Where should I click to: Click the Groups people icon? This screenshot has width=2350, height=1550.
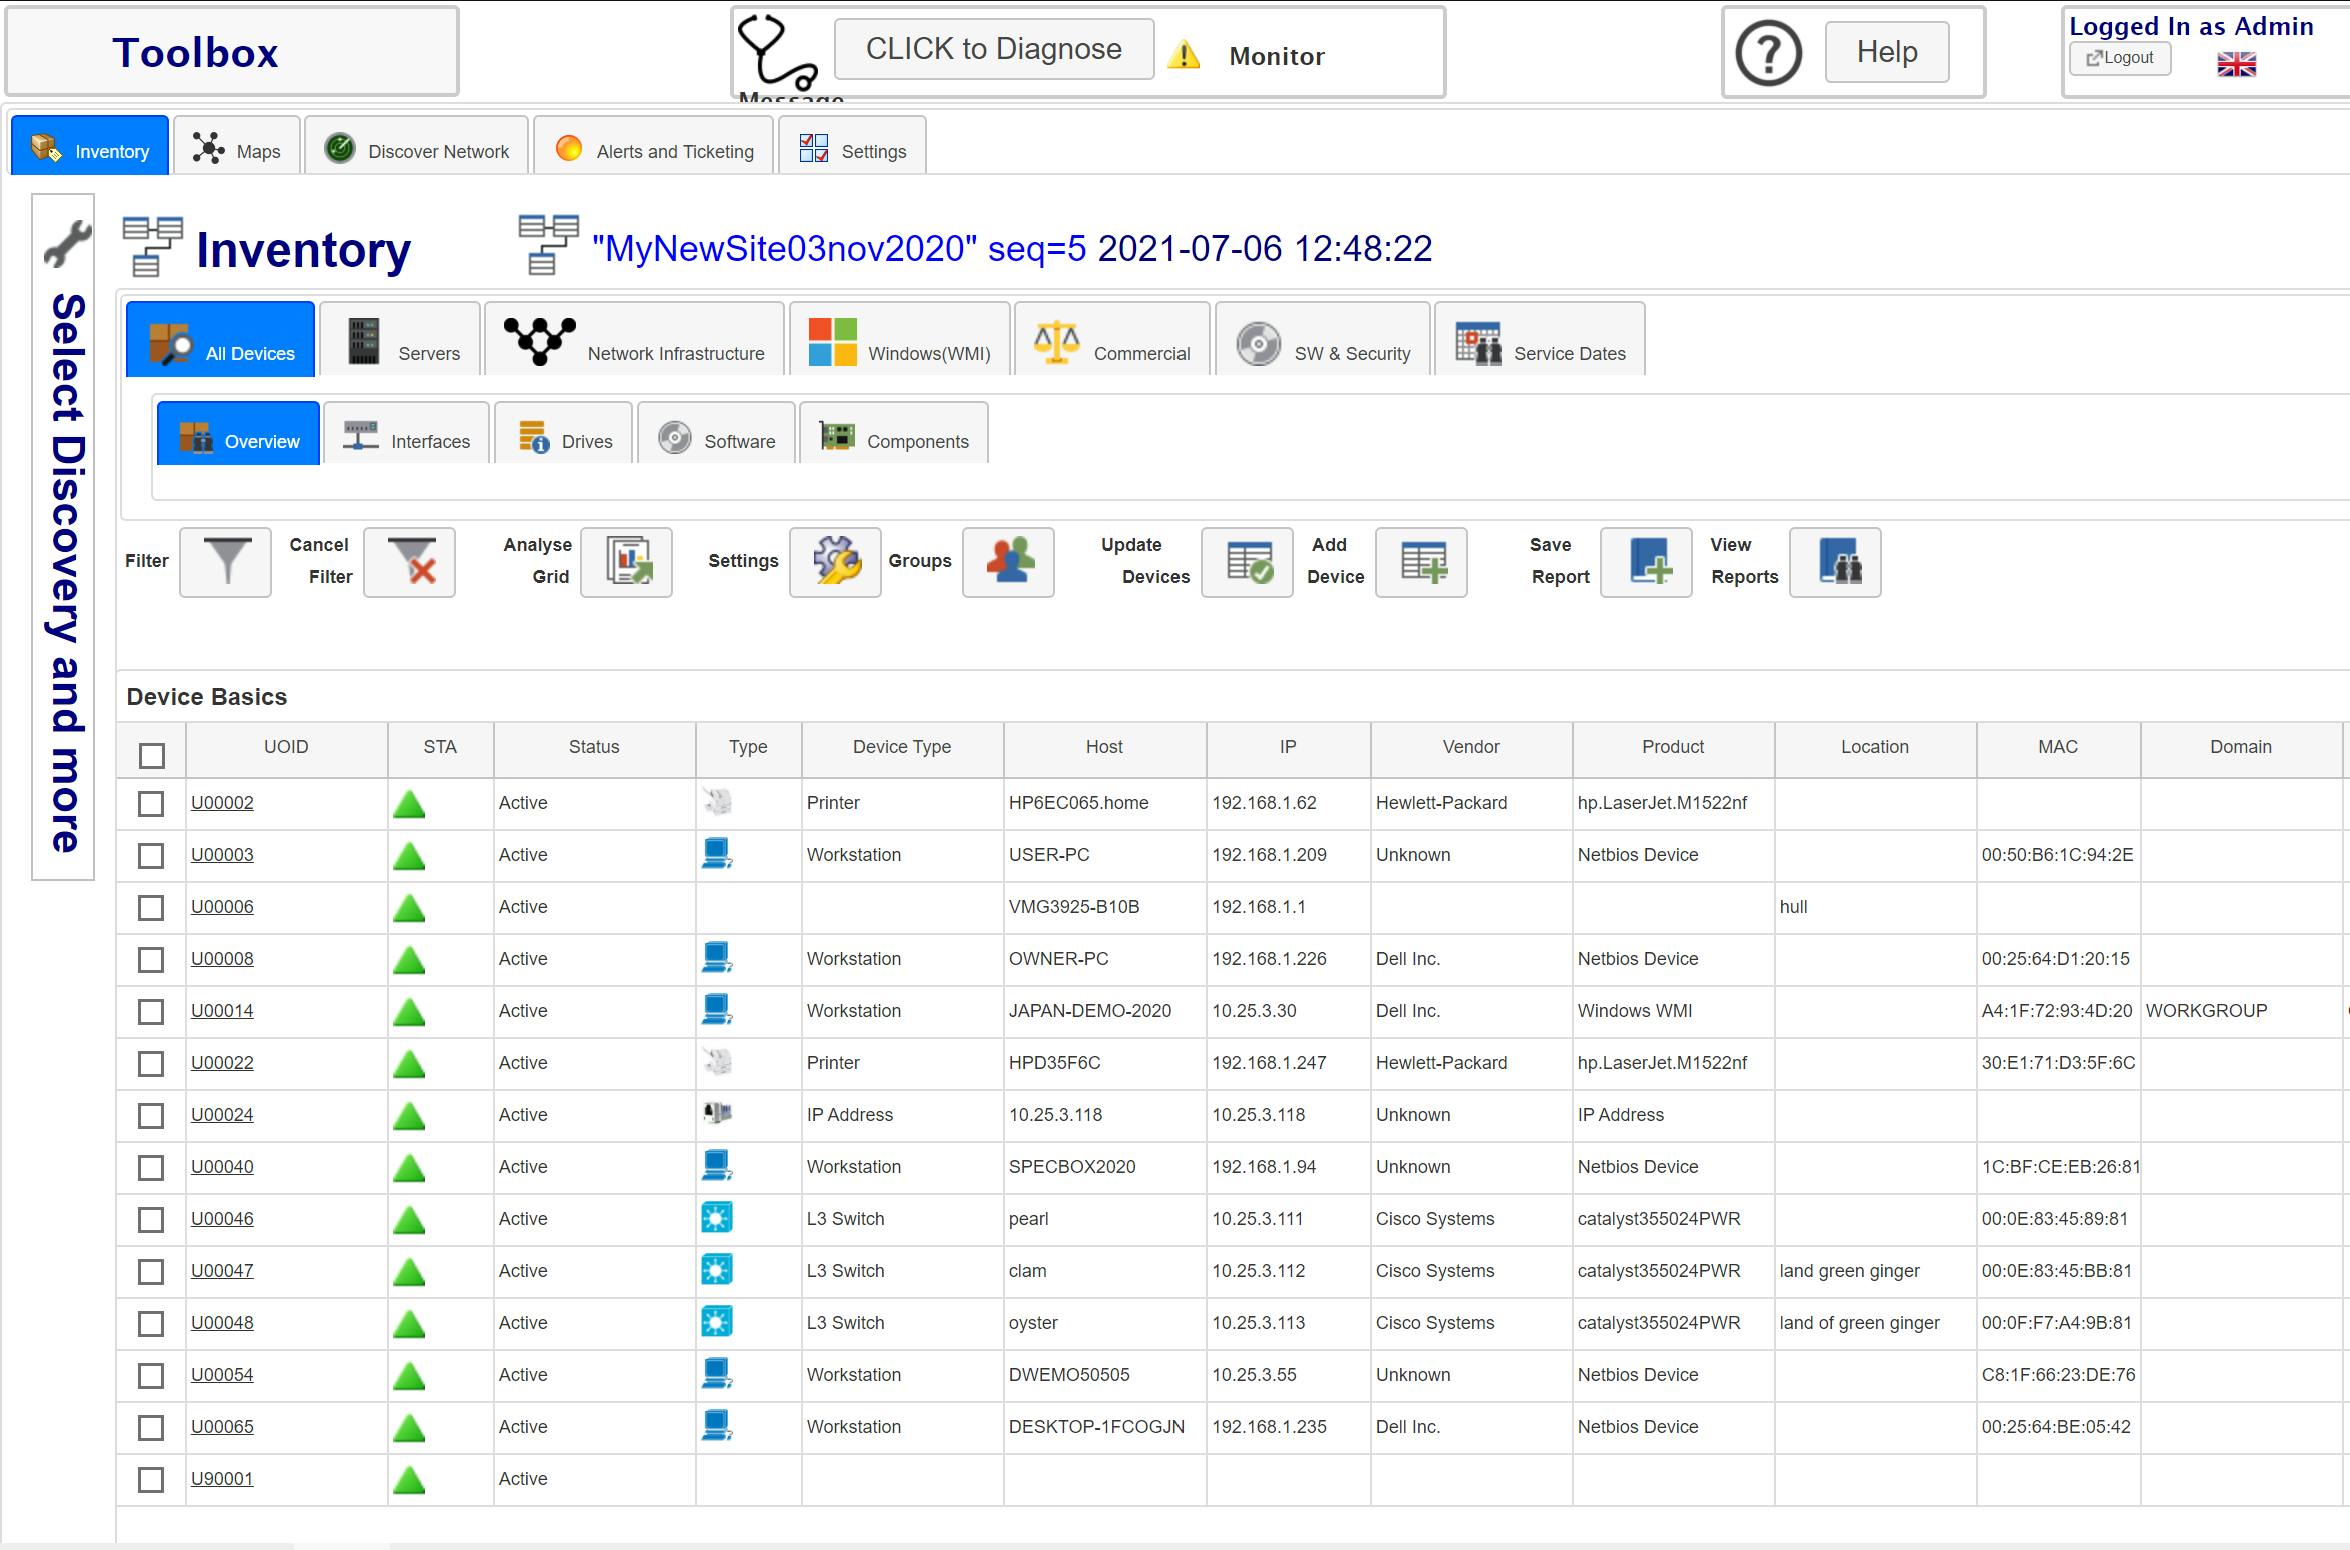coord(1008,562)
